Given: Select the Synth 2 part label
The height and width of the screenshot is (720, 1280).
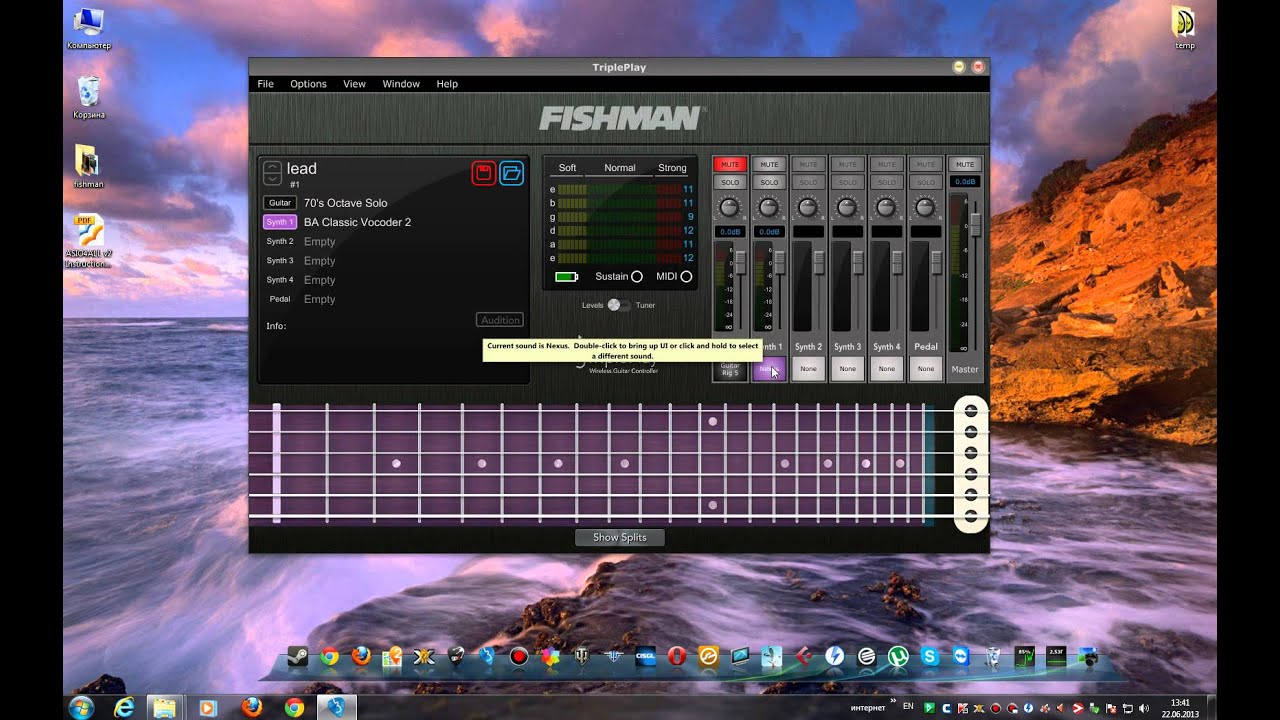Looking at the screenshot, I should 280,241.
